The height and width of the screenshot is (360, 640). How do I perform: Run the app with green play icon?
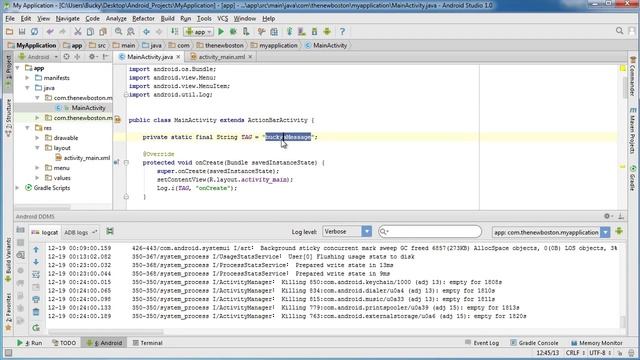point(221,31)
